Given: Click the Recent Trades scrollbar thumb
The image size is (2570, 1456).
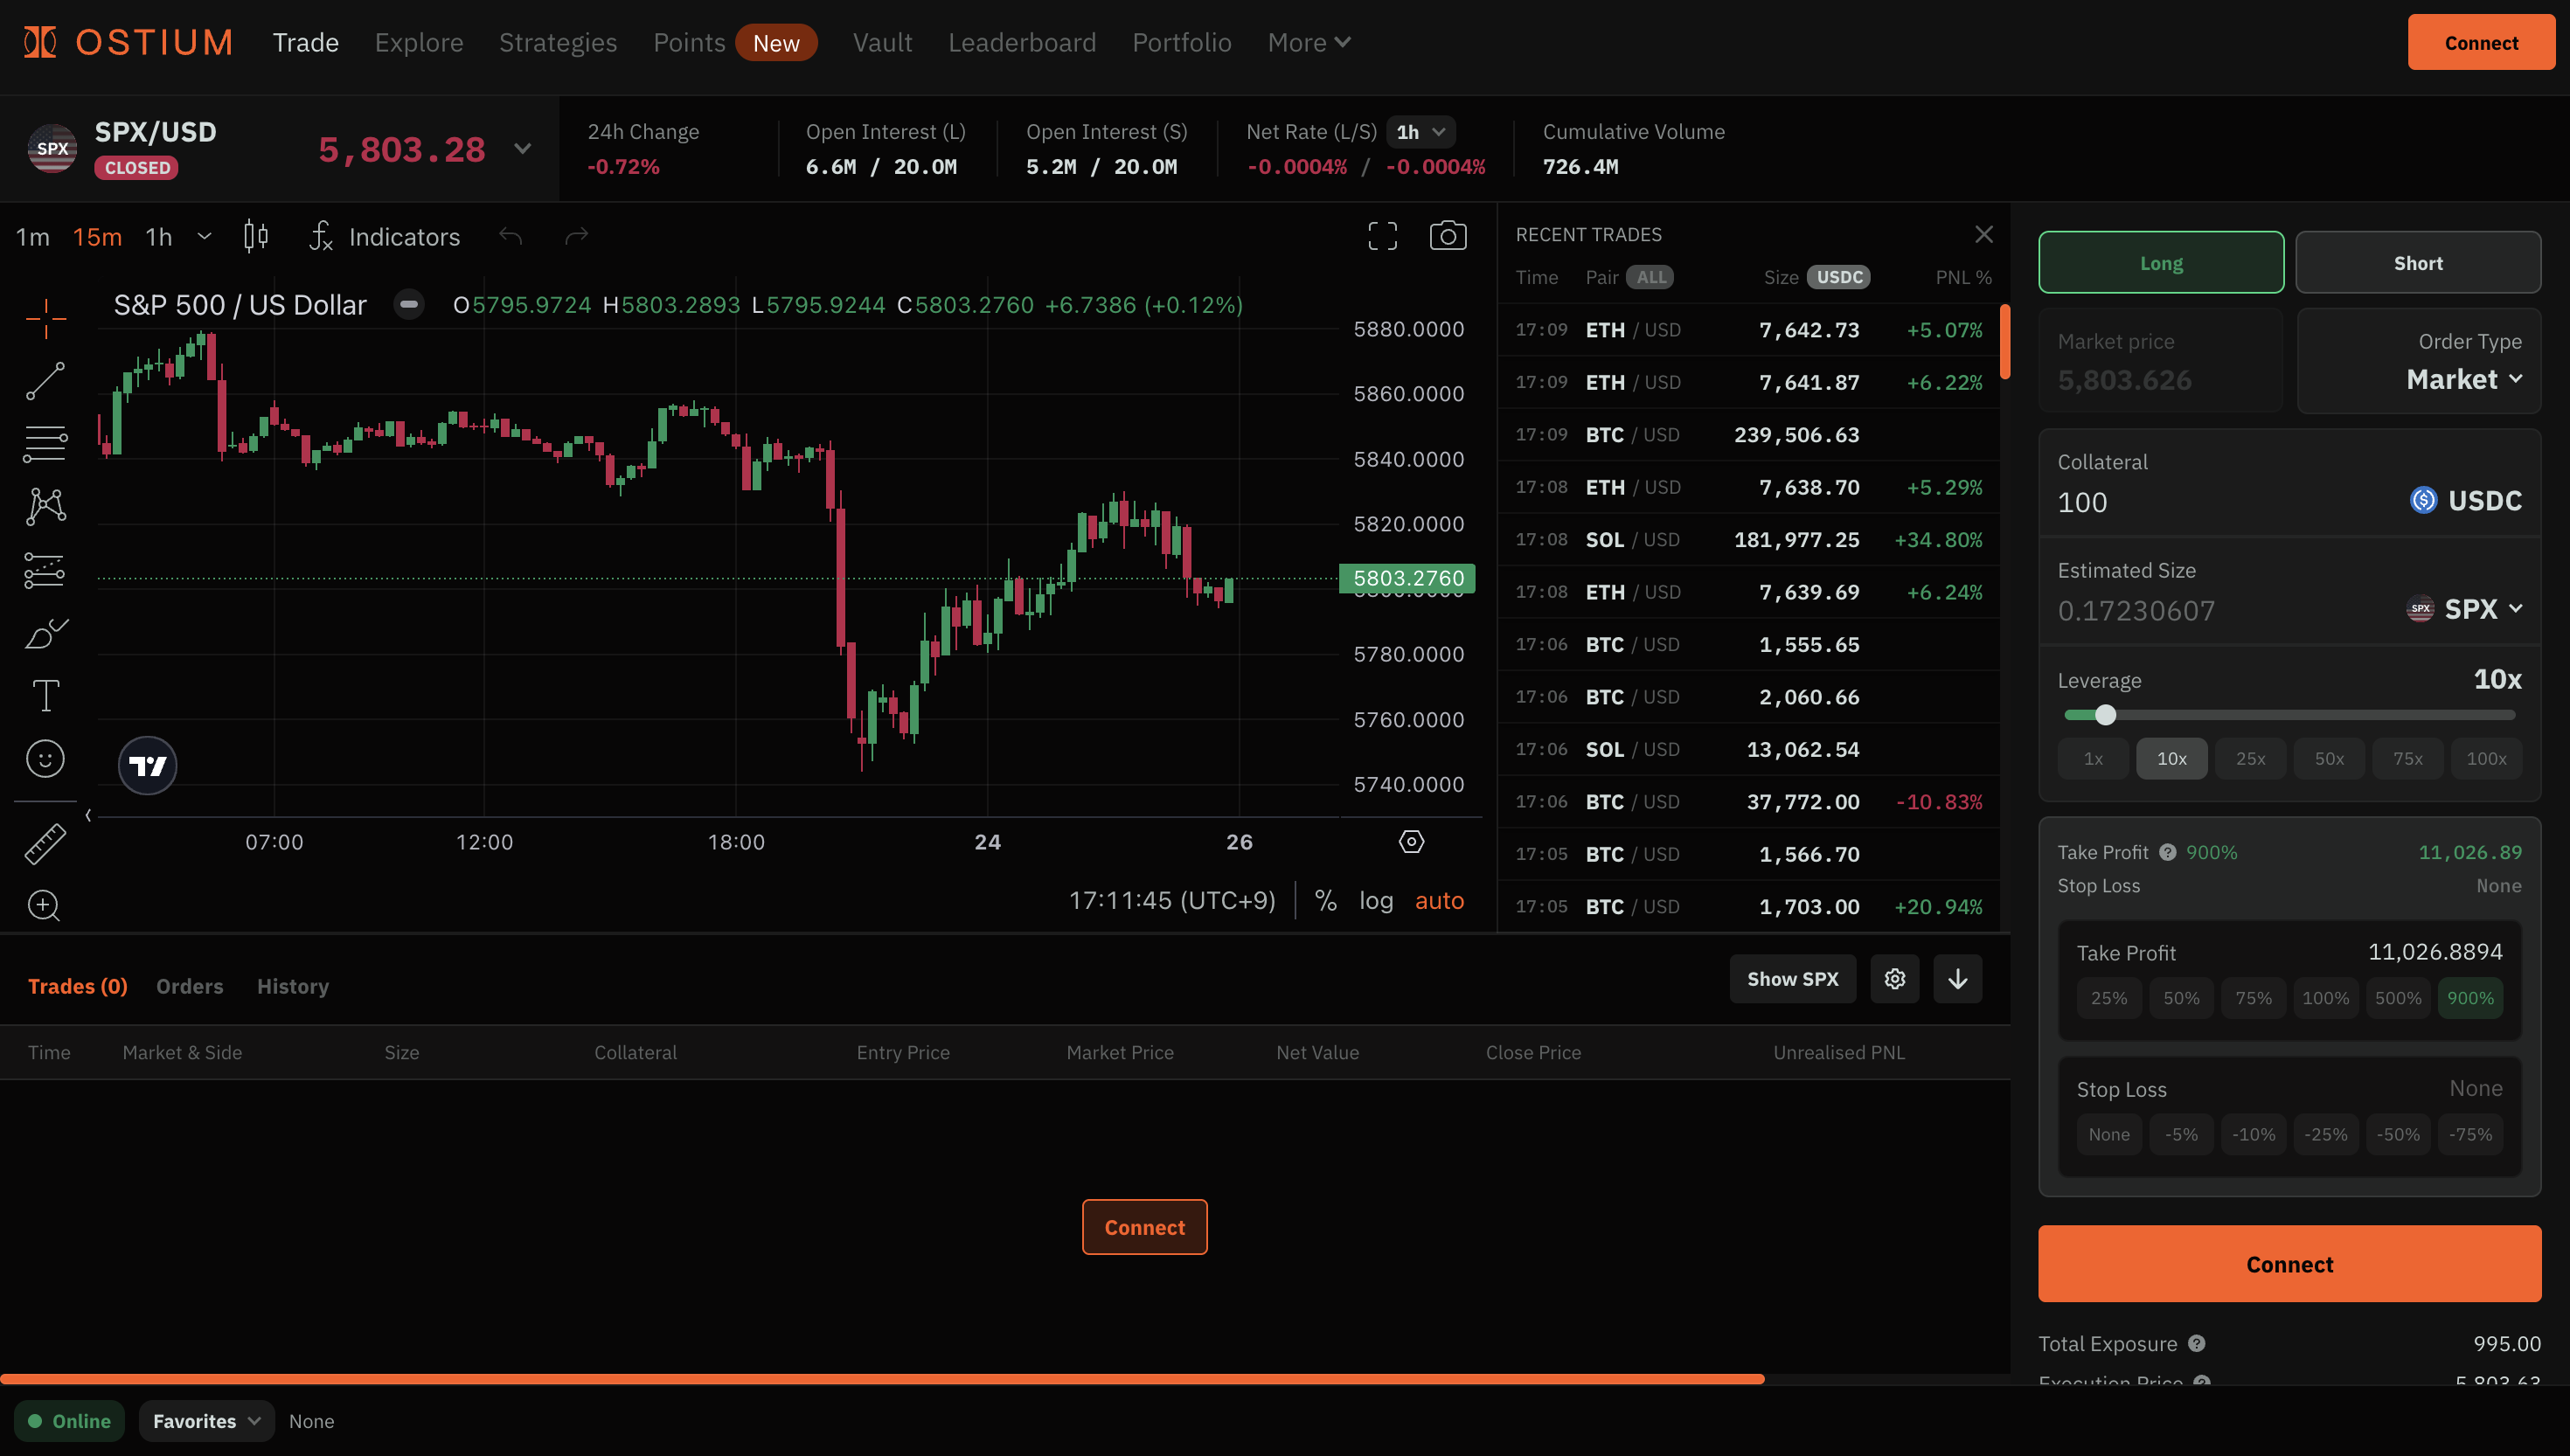Looking at the screenshot, I should tap(2005, 342).
